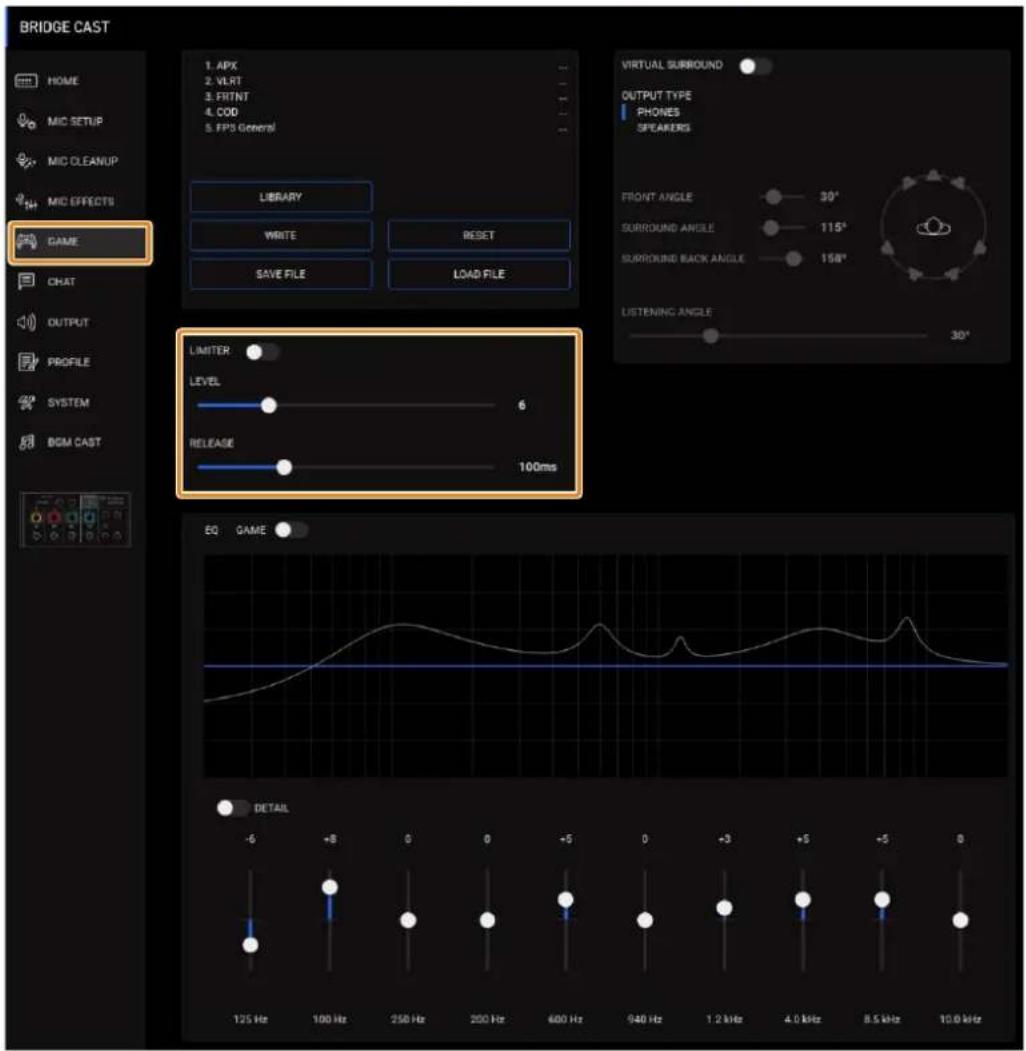Click the FRONT ANGLE slider
This screenshot has height=1051, width=1026.
783,196
